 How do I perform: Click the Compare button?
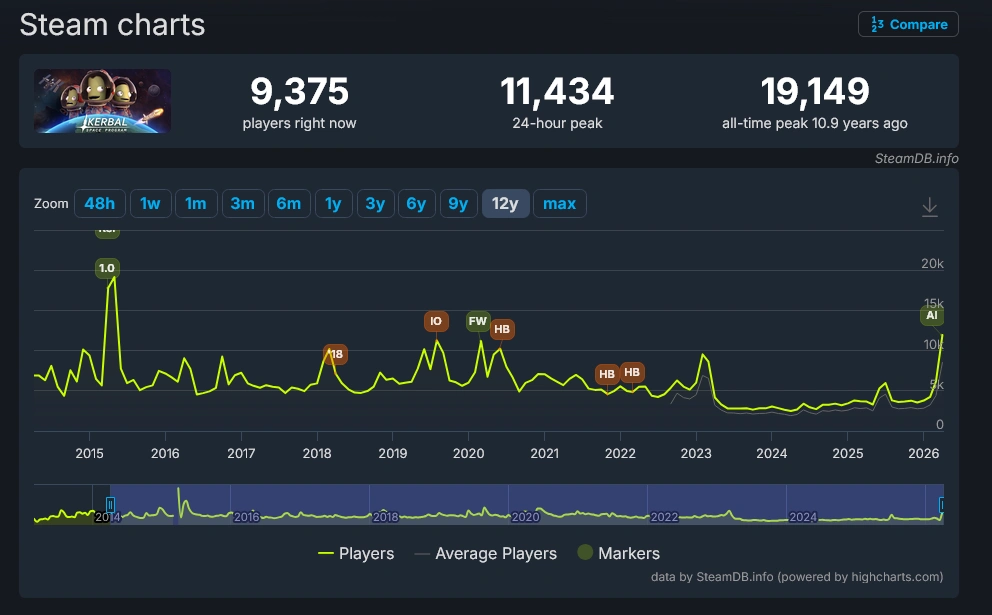908,25
